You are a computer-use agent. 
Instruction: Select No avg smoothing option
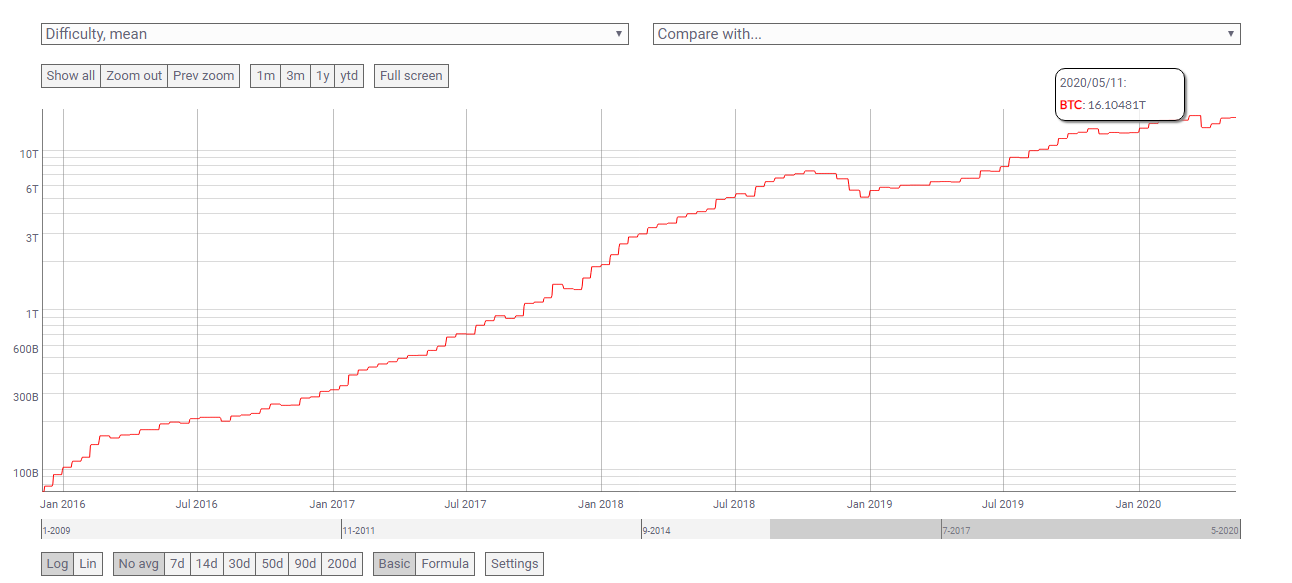tap(139, 564)
